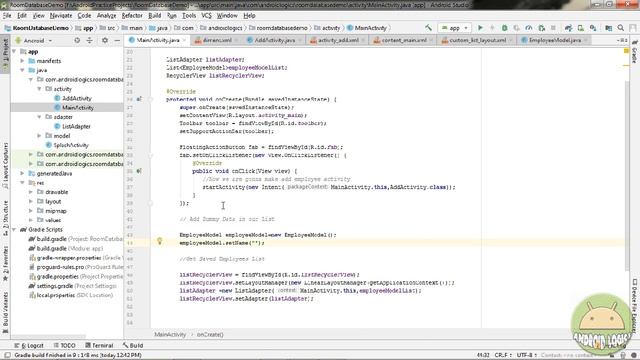
Task: Switch to AddActivity.java editor tab
Action: coord(274,40)
